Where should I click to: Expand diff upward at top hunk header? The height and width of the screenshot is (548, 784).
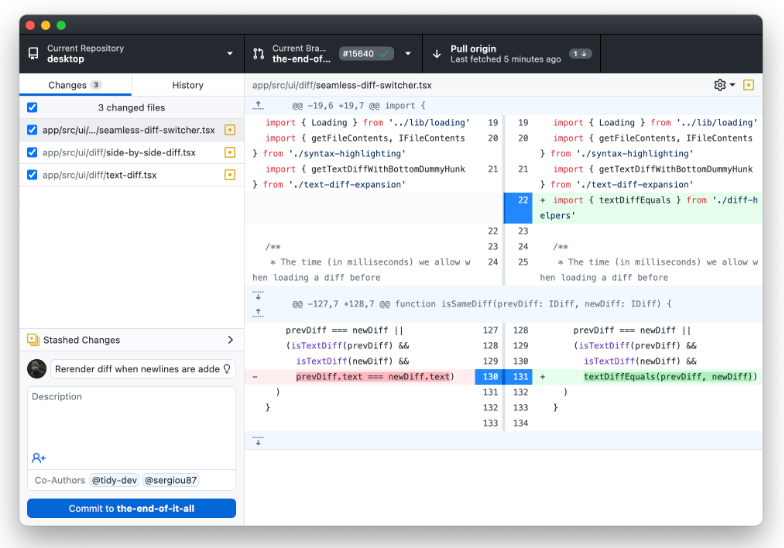pos(258,106)
